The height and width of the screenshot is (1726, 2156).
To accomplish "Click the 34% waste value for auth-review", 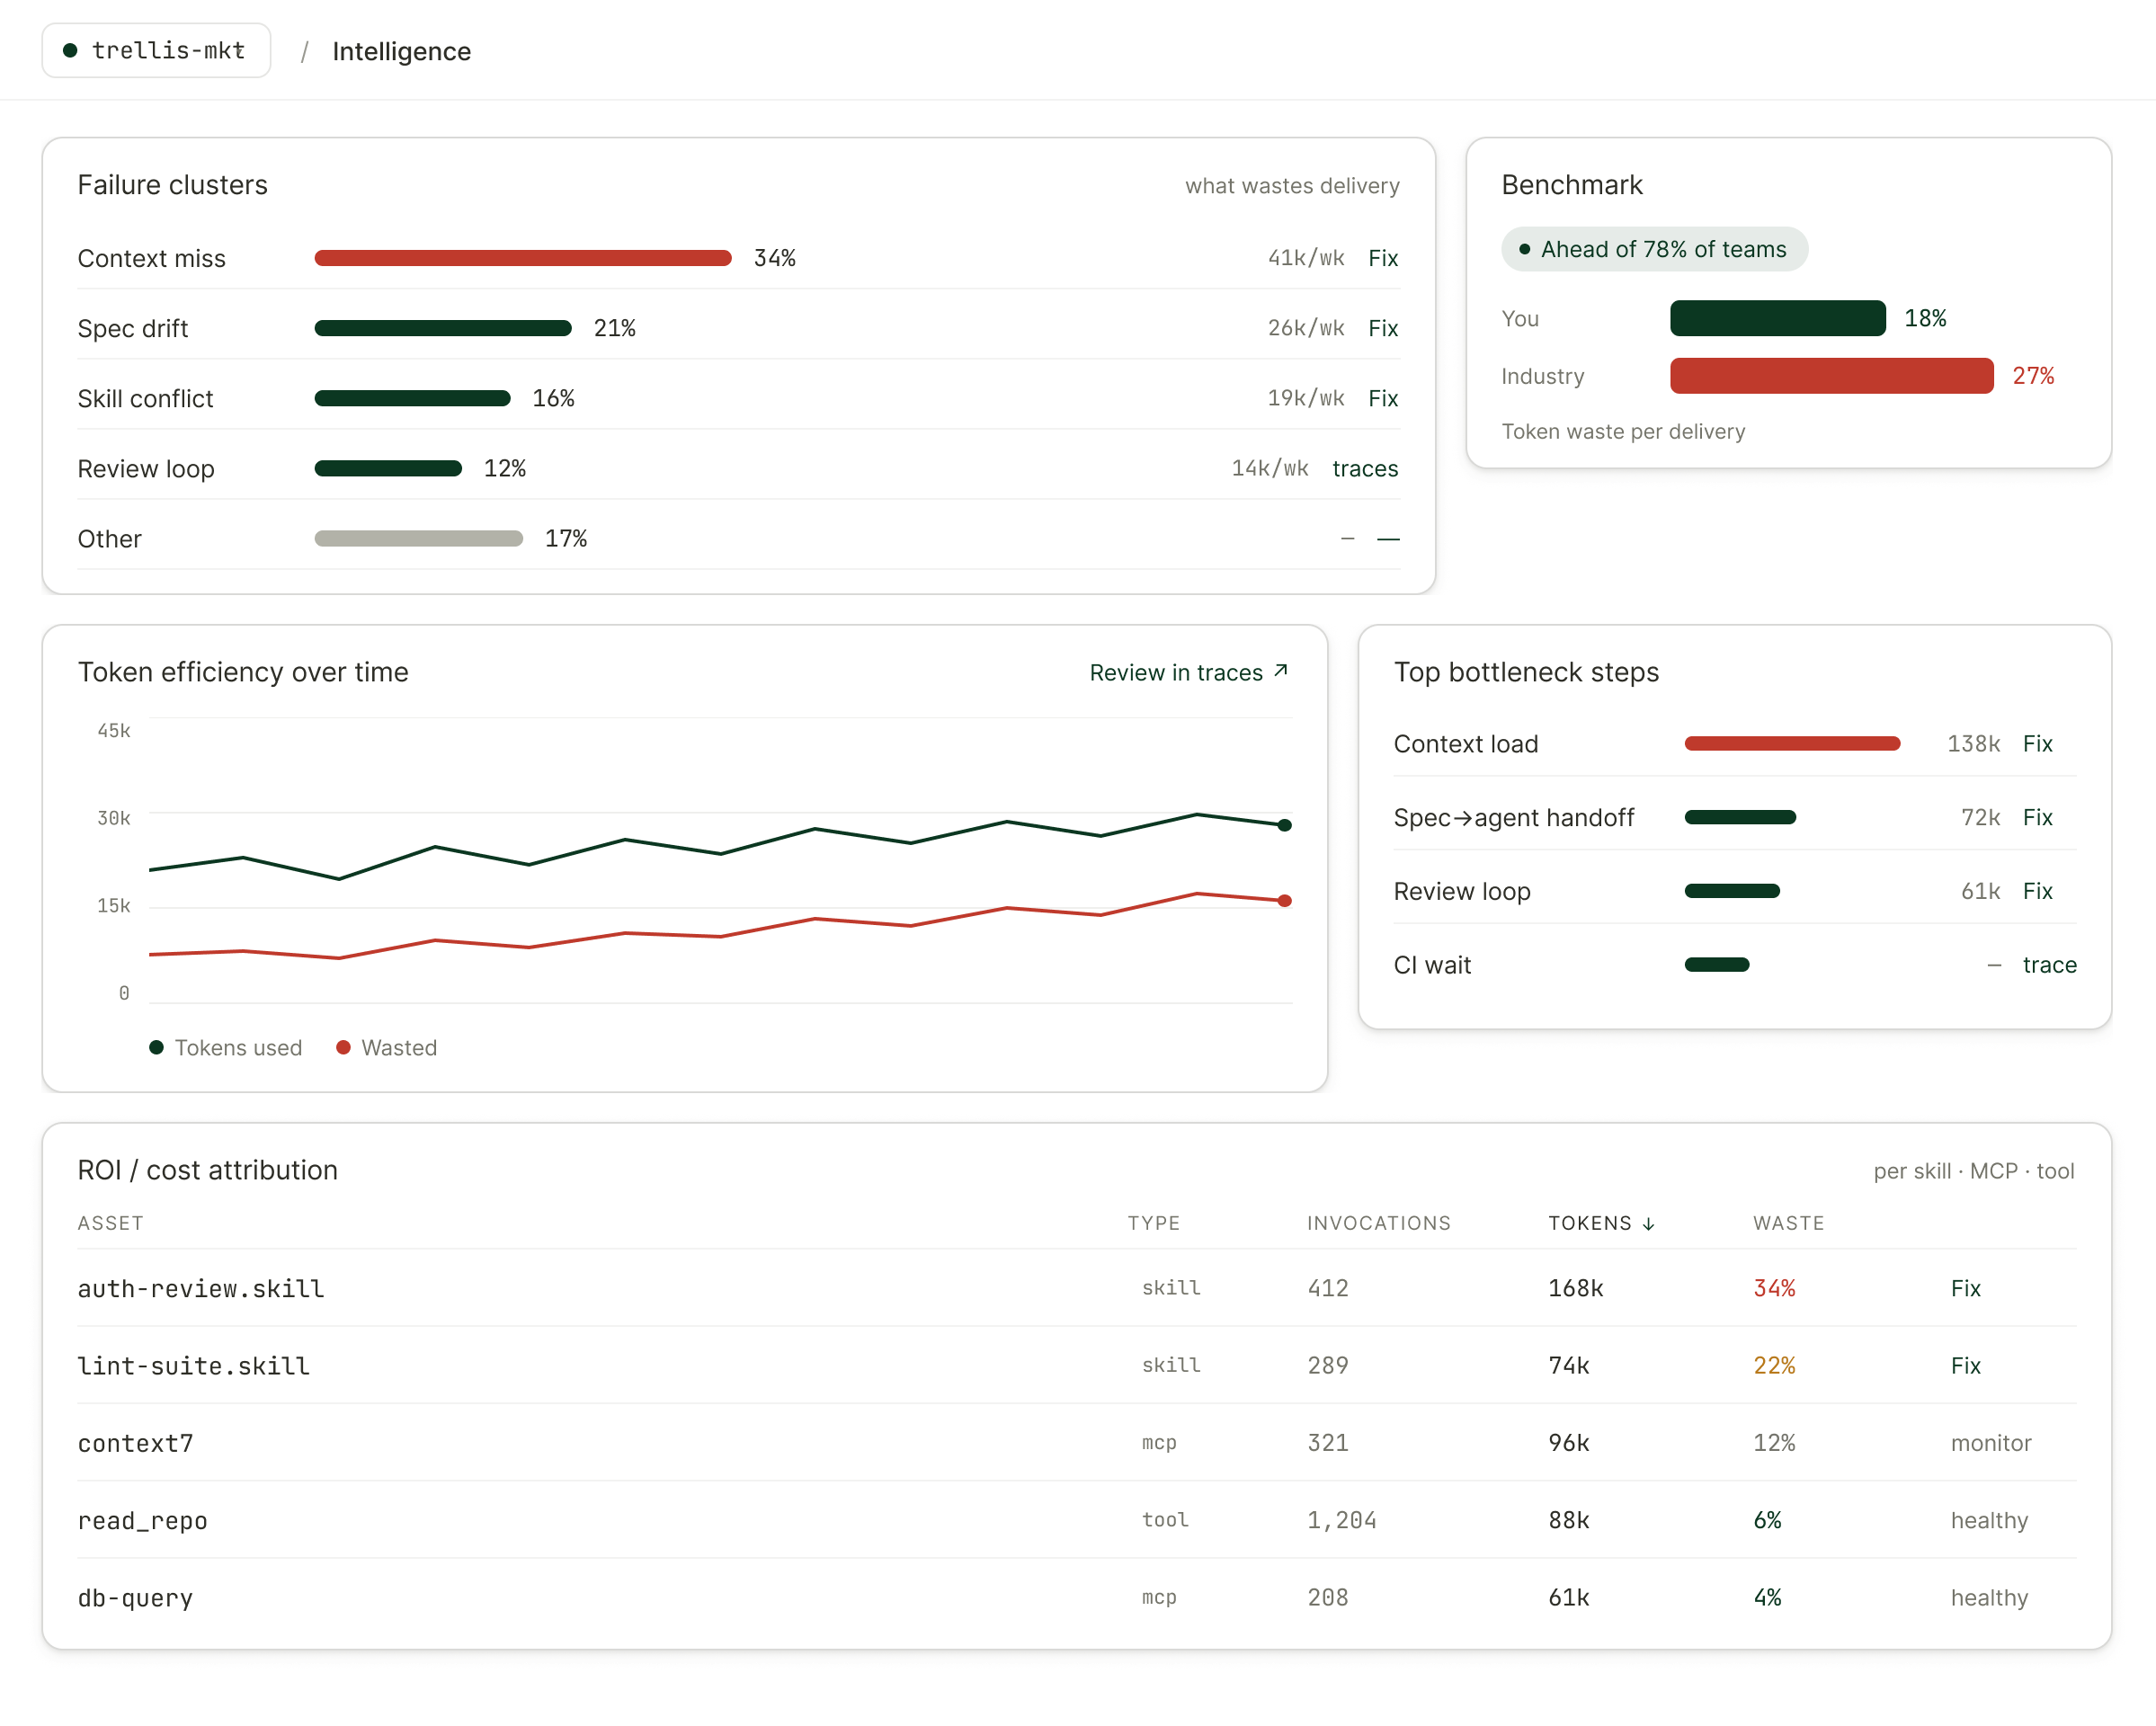I will [x=1774, y=1288].
